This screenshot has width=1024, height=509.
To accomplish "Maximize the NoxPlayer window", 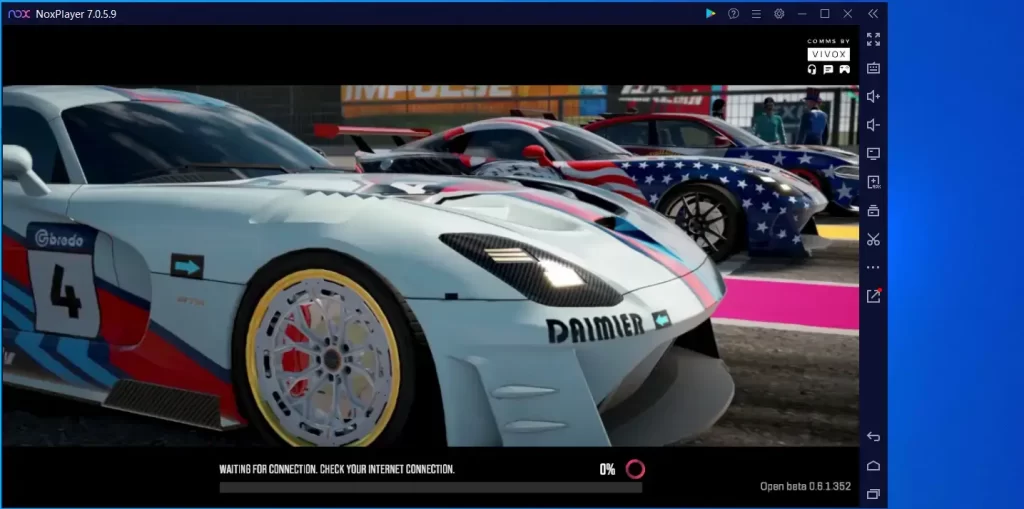I will point(825,14).
